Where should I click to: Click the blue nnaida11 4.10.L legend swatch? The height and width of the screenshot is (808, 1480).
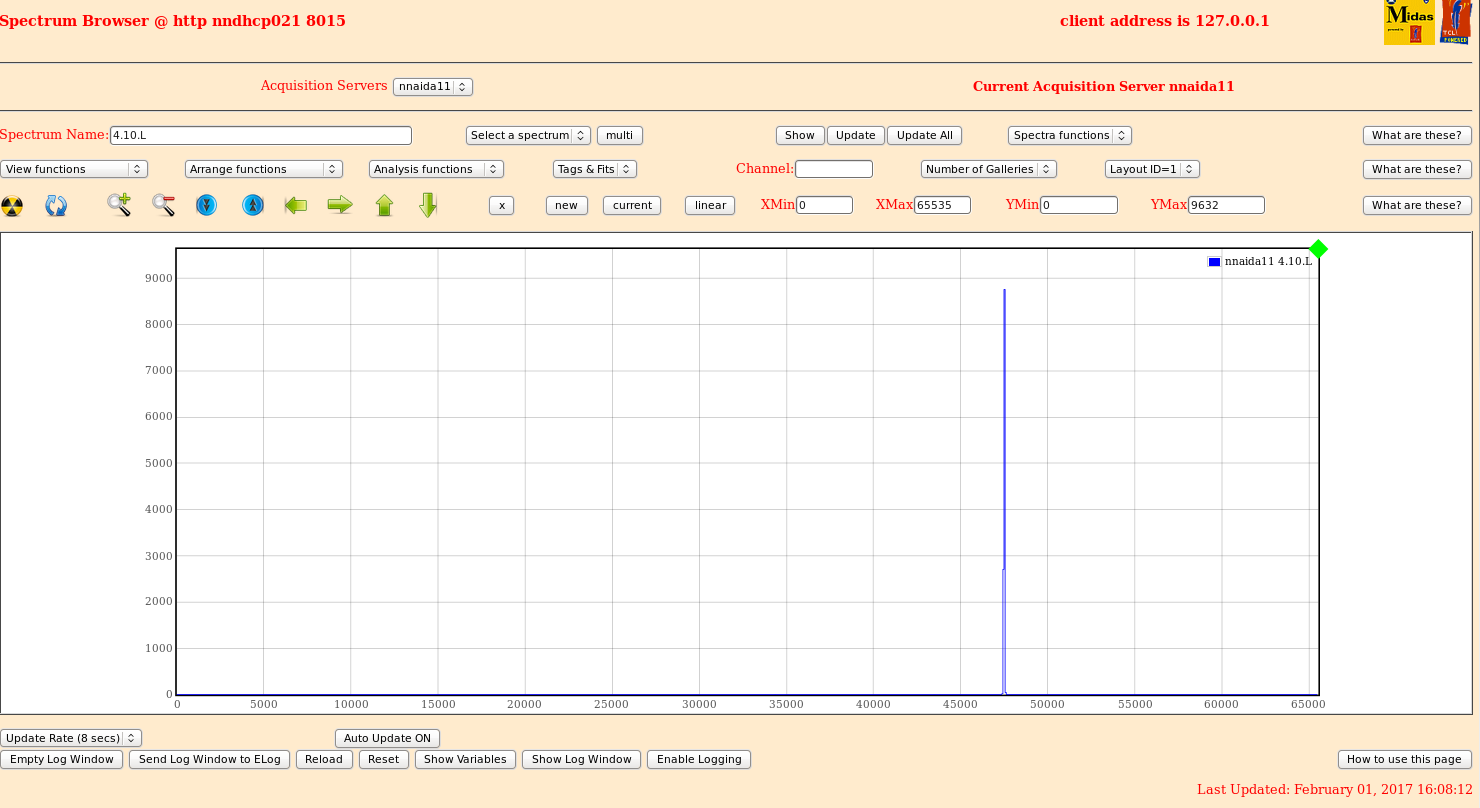point(1214,262)
